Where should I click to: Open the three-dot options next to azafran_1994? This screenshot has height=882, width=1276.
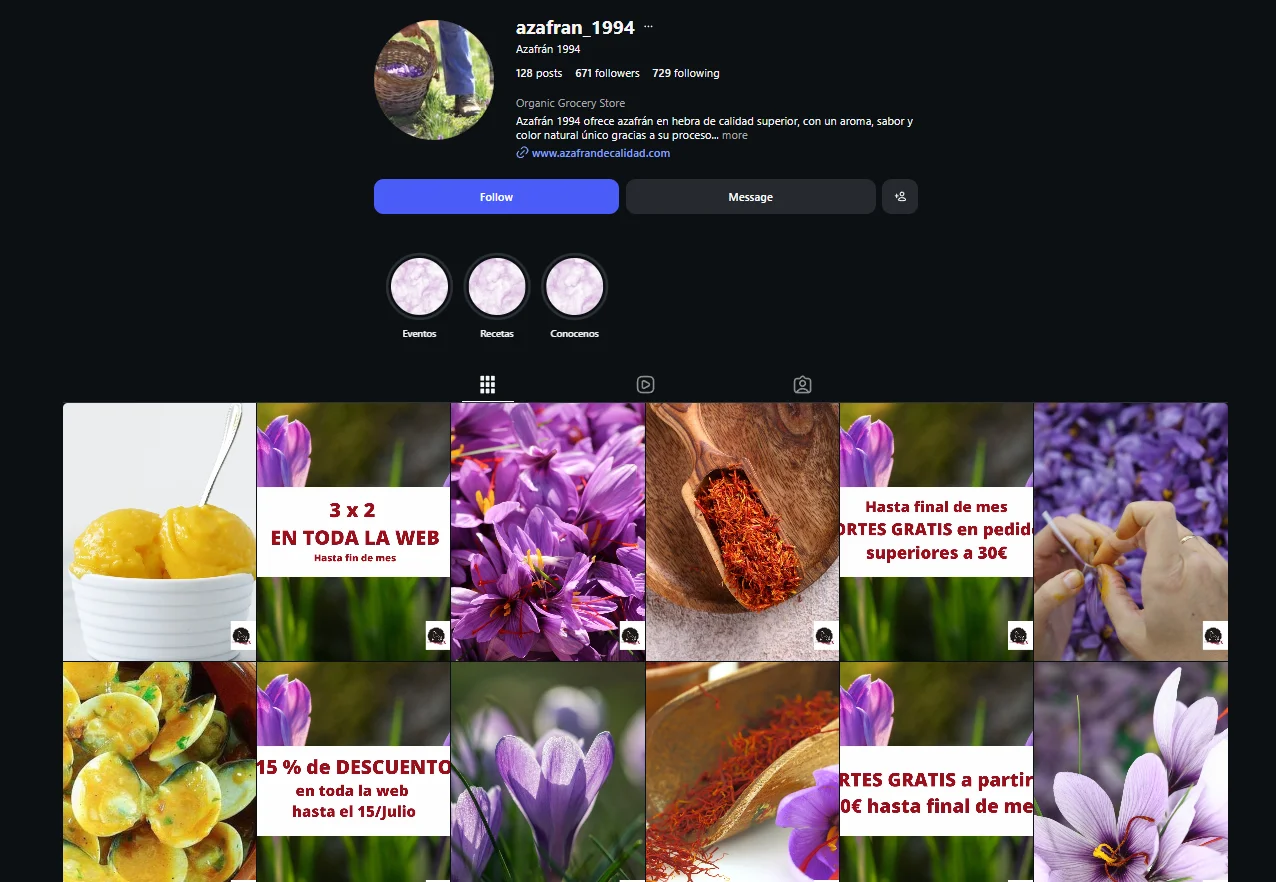point(648,27)
